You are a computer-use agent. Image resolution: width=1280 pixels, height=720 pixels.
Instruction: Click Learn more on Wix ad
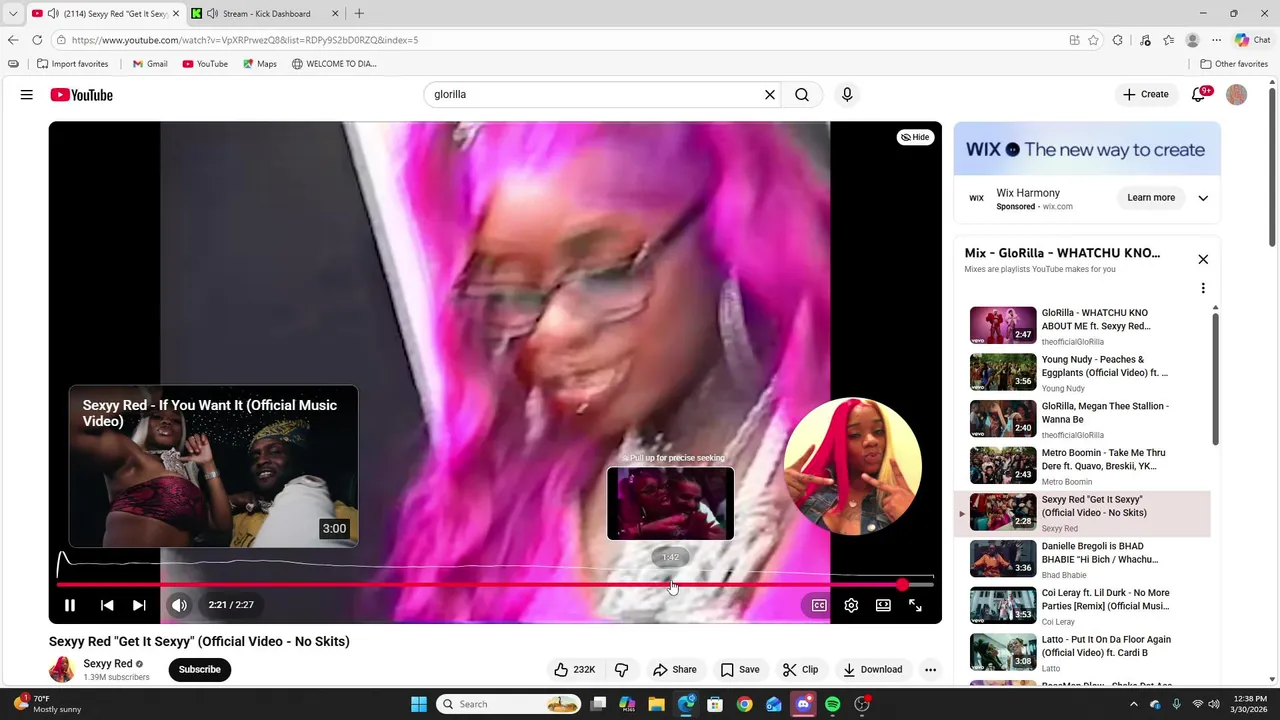[1151, 198]
